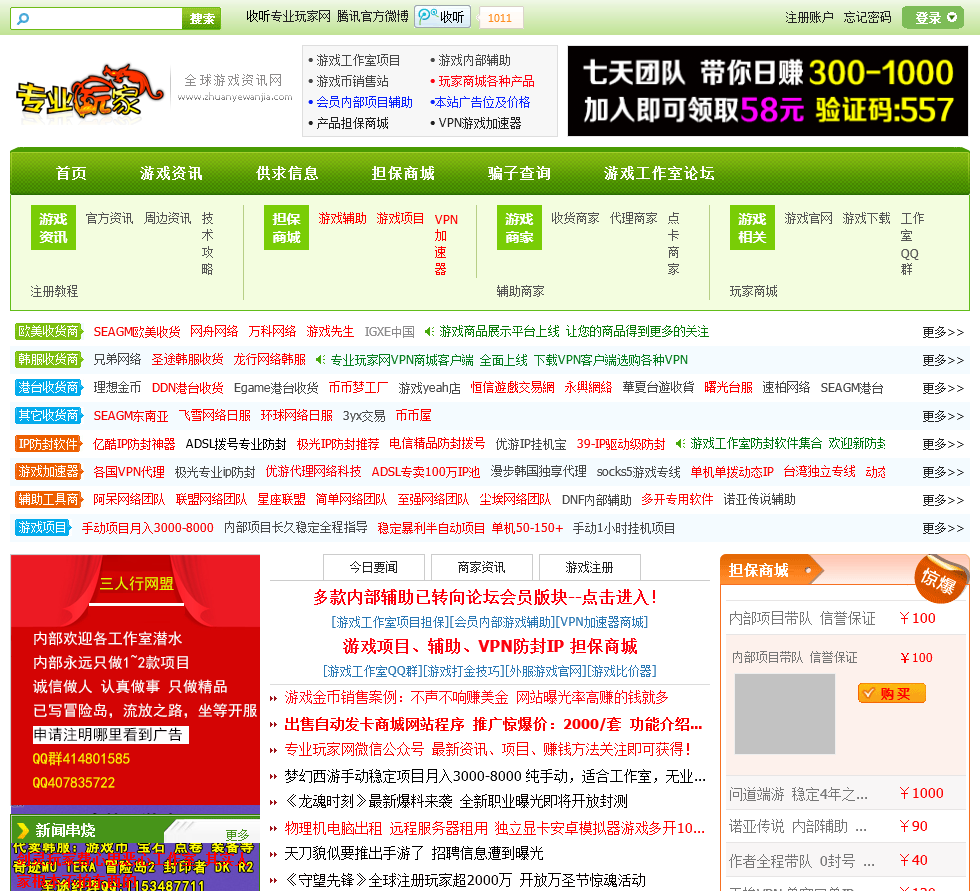The width and height of the screenshot is (980, 891).
Task: Open VPN游戏加速器 link in header list
Action: click(x=479, y=123)
